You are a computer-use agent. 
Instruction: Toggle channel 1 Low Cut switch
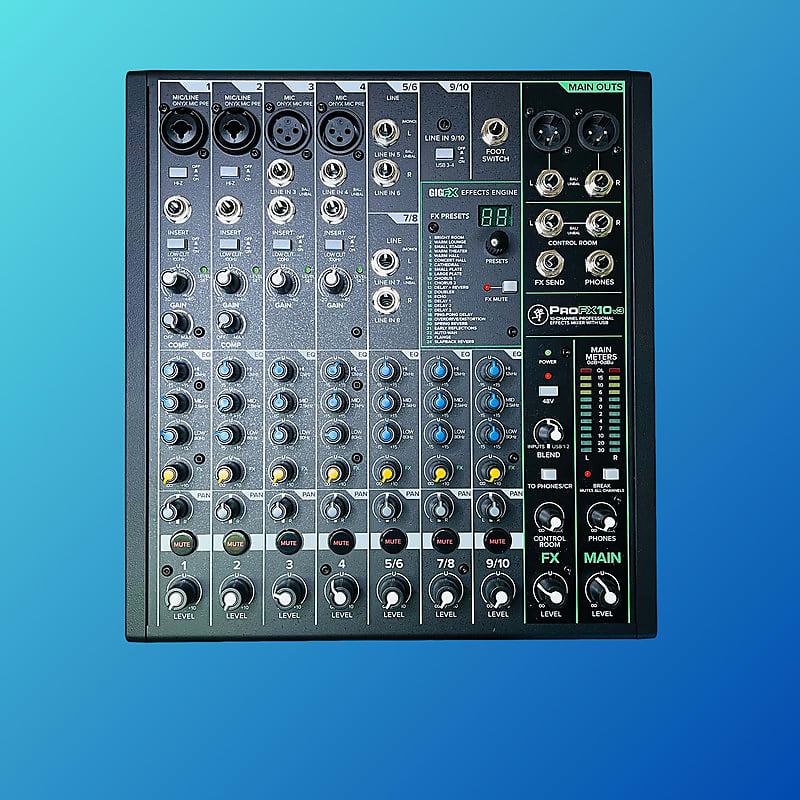(177, 244)
